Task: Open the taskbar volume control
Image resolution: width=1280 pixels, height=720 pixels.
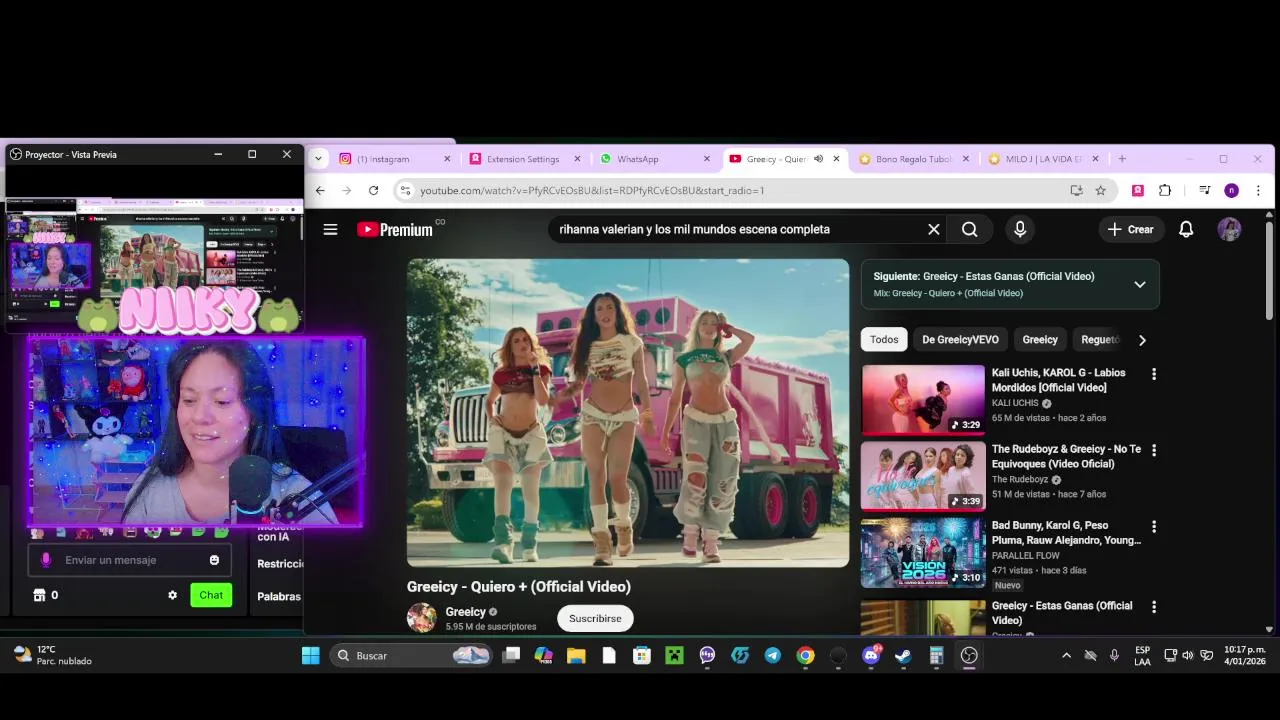Action: (x=1188, y=655)
